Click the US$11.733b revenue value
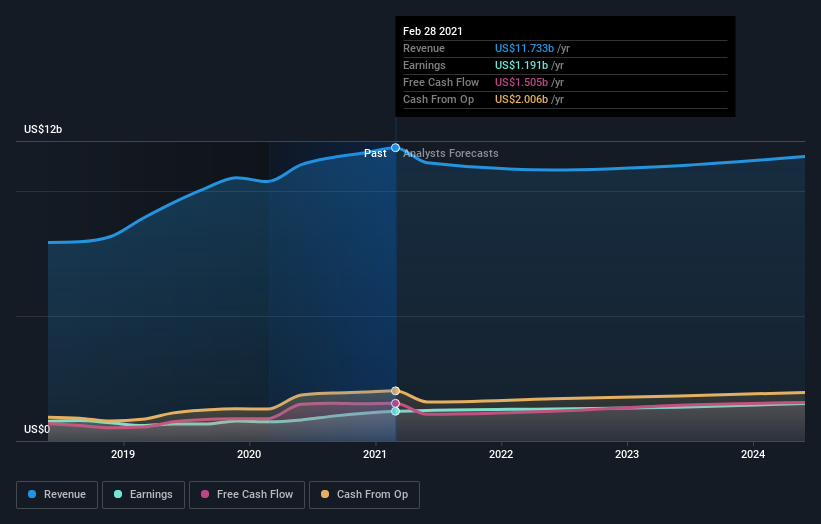The height and width of the screenshot is (524, 821). click(x=524, y=48)
